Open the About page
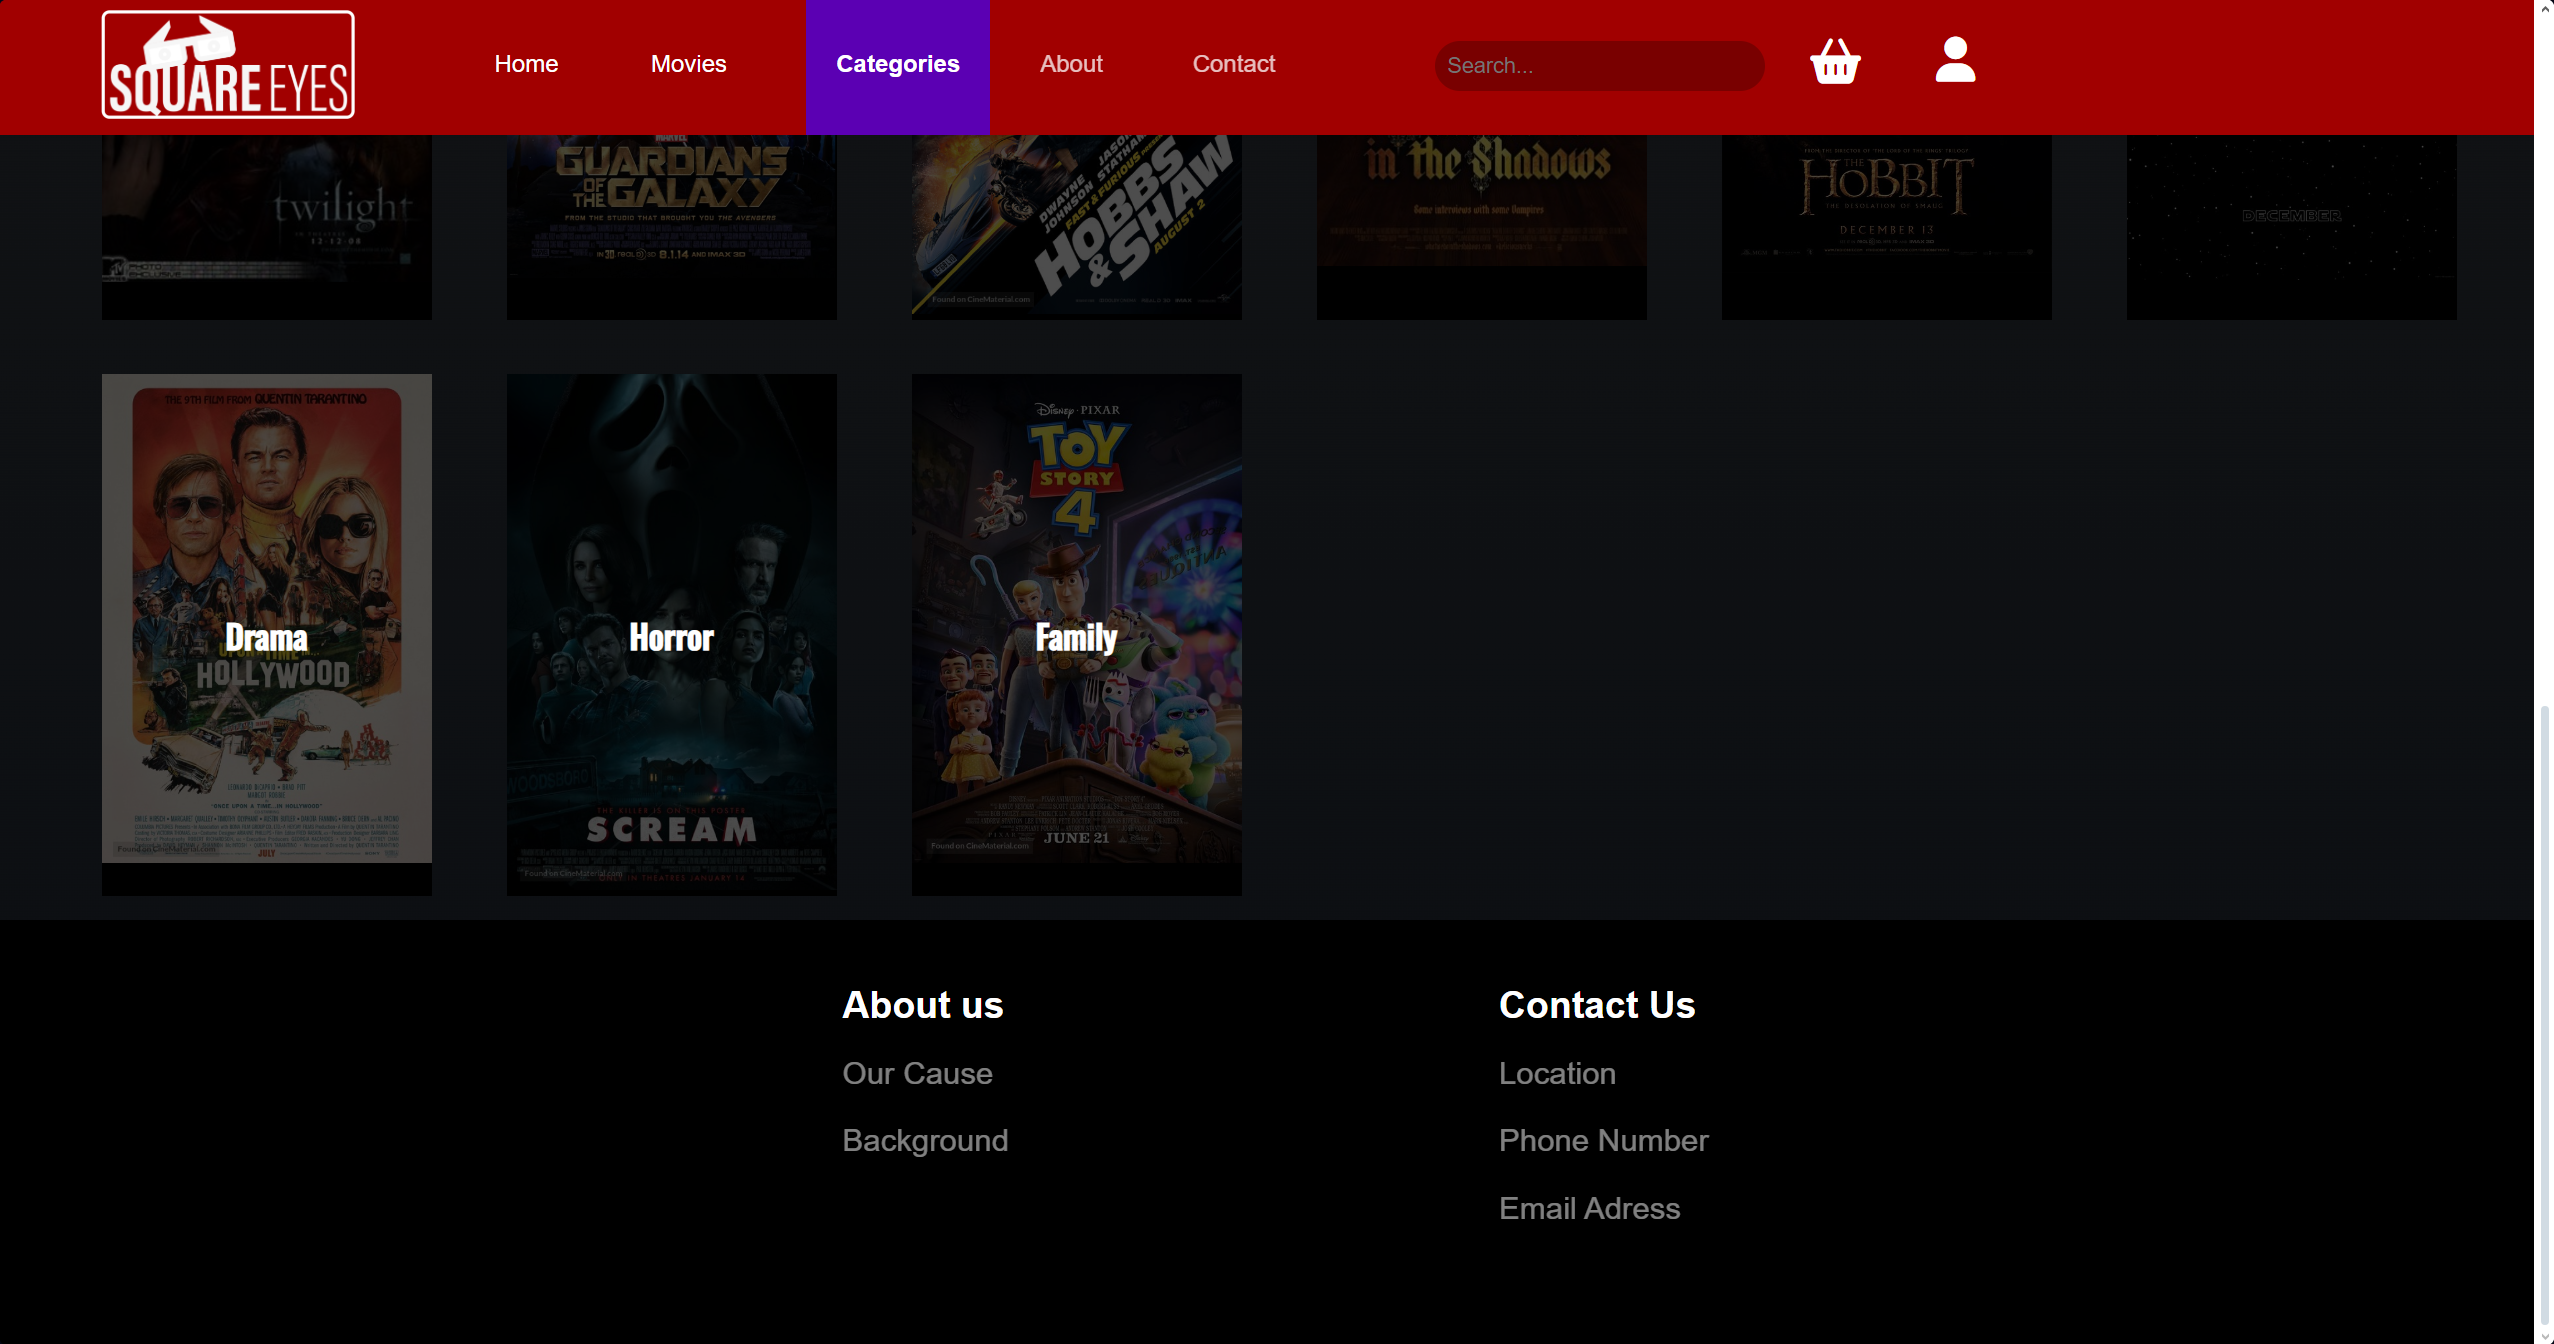This screenshot has height=1344, width=2554. coord(1070,64)
